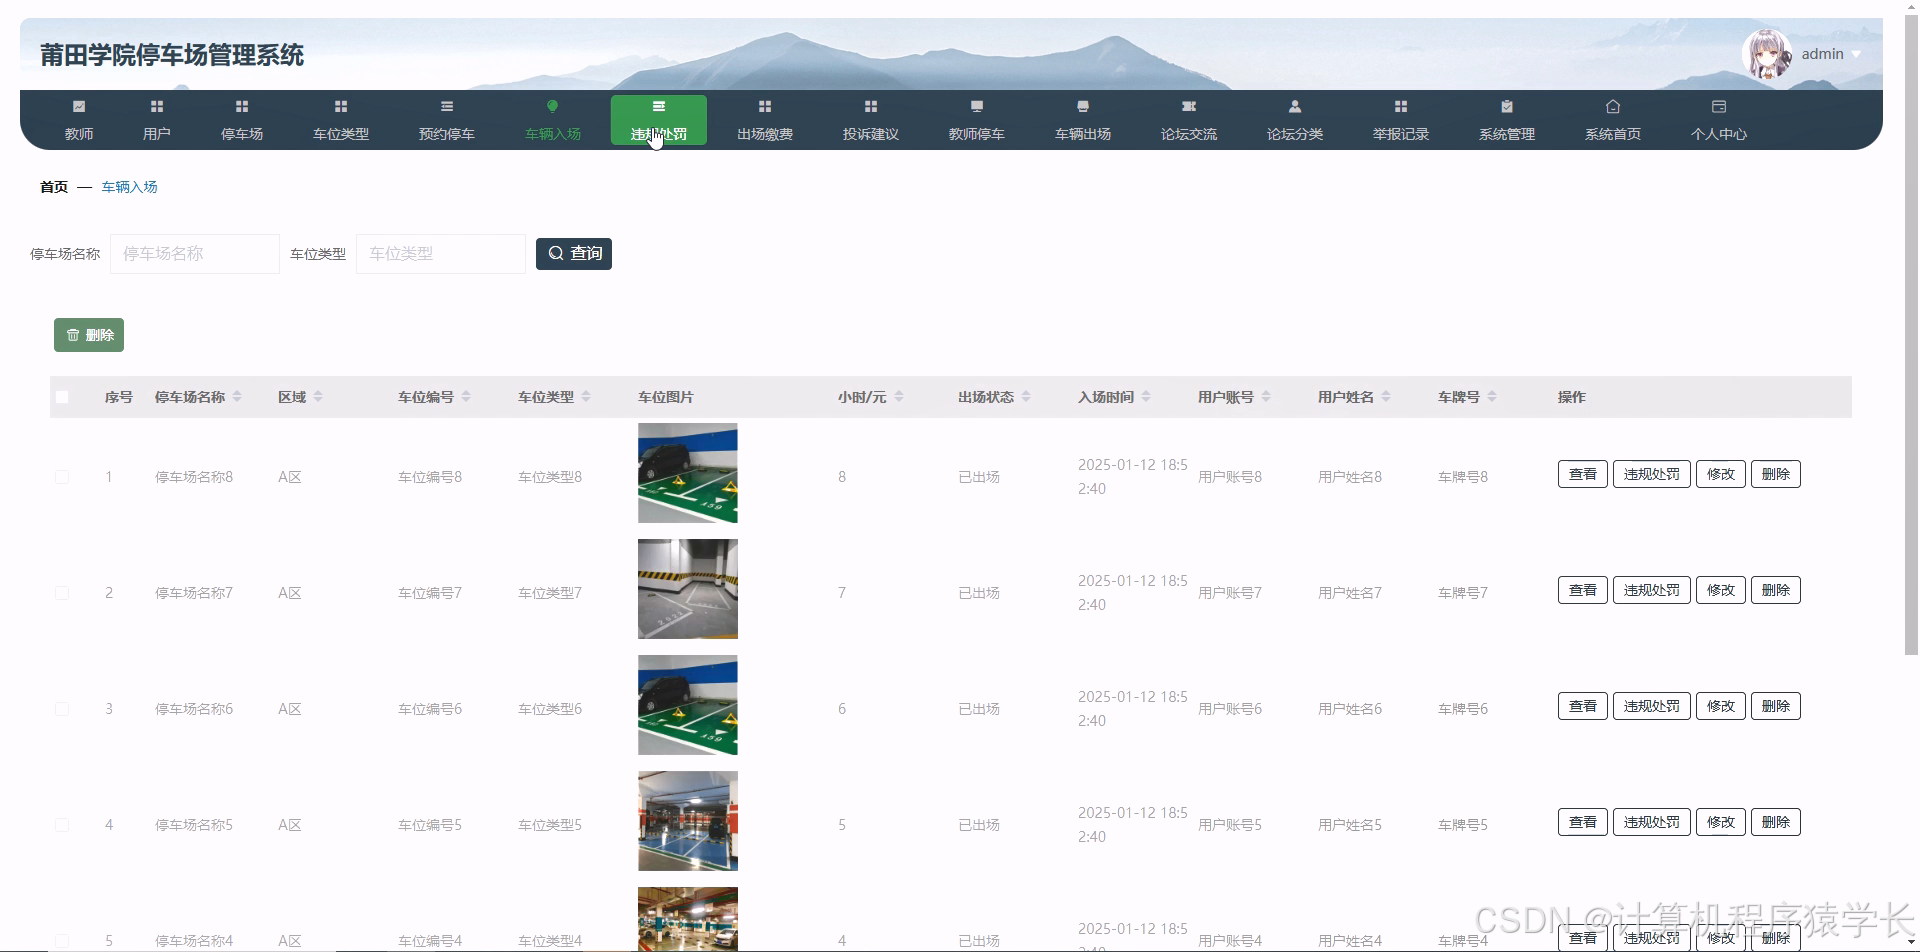Open the 教师 nav icon
Image resolution: width=1920 pixels, height=952 pixels.
pos(79,106)
